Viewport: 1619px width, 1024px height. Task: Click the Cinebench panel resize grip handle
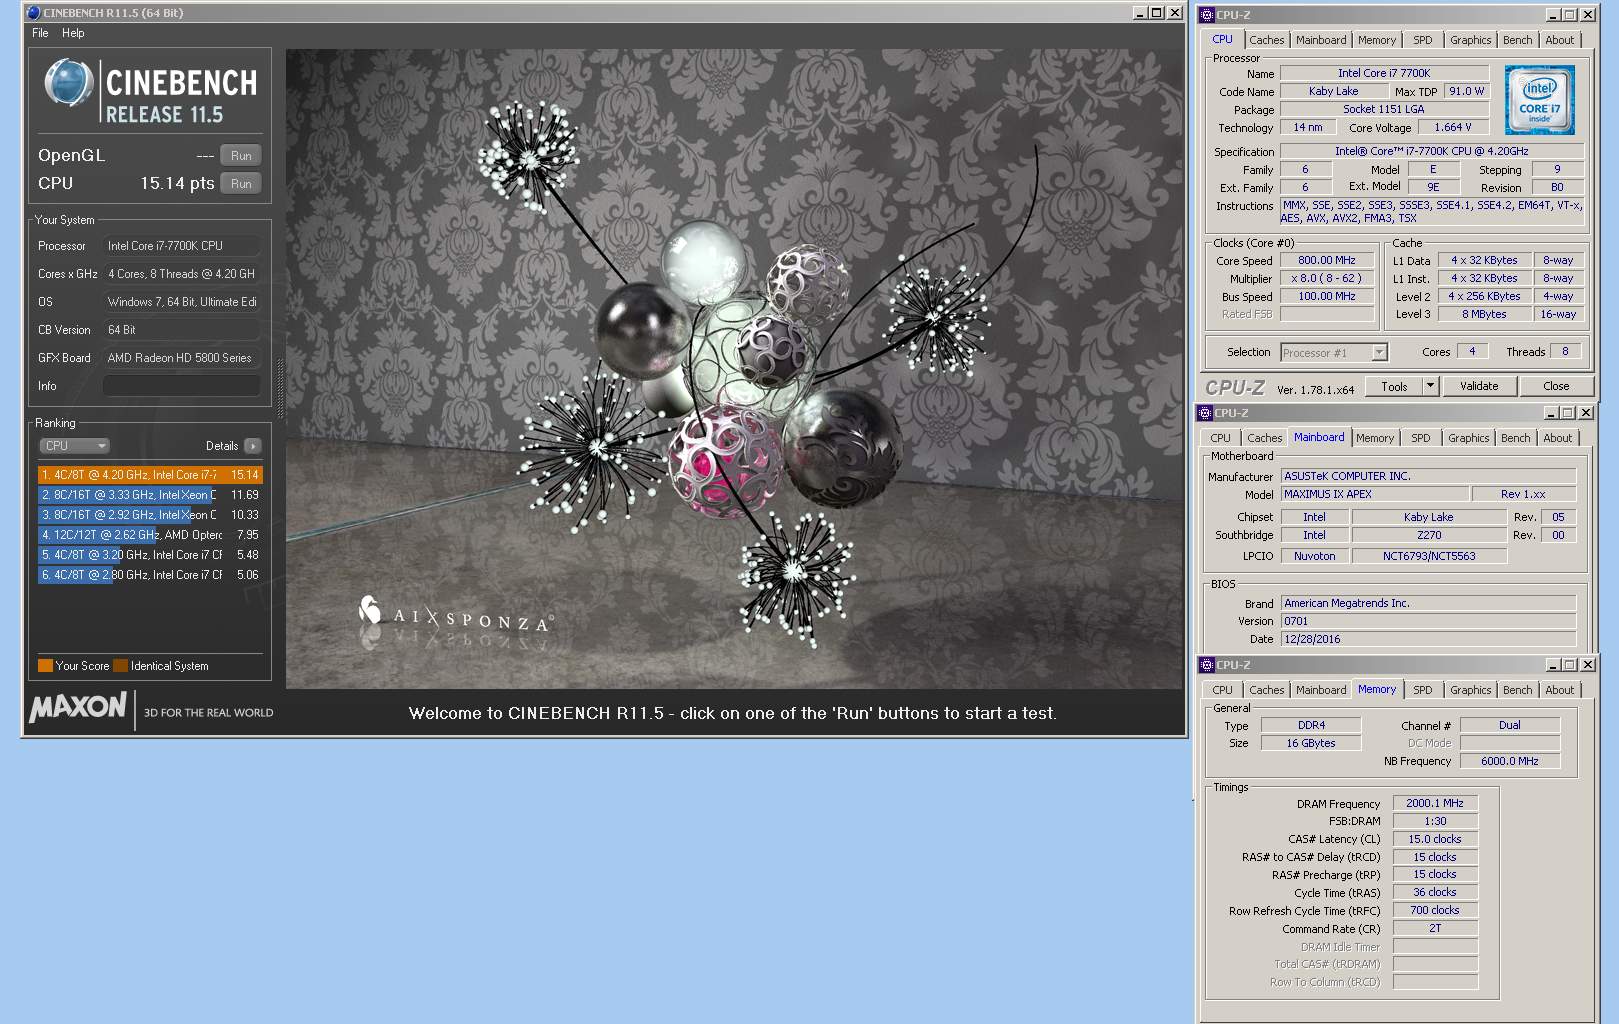click(x=280, y=387)
